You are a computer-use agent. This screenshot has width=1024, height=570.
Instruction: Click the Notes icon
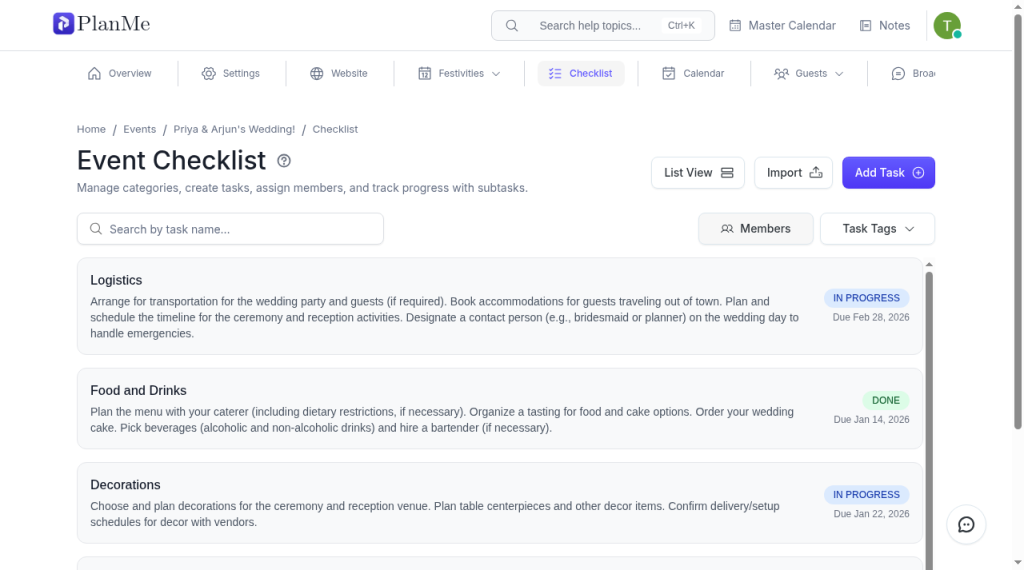coord(865,25)
